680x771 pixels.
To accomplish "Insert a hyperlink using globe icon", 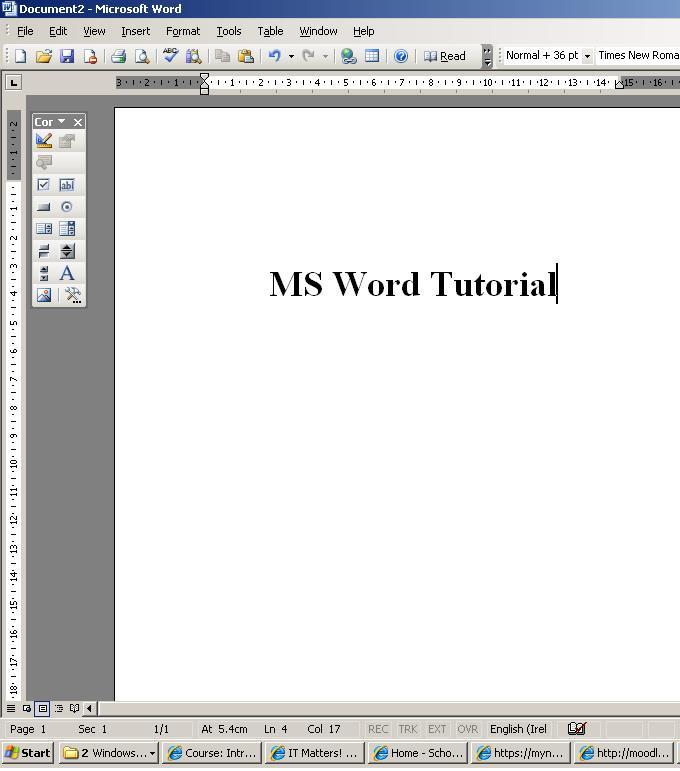I will click(349, 56).
